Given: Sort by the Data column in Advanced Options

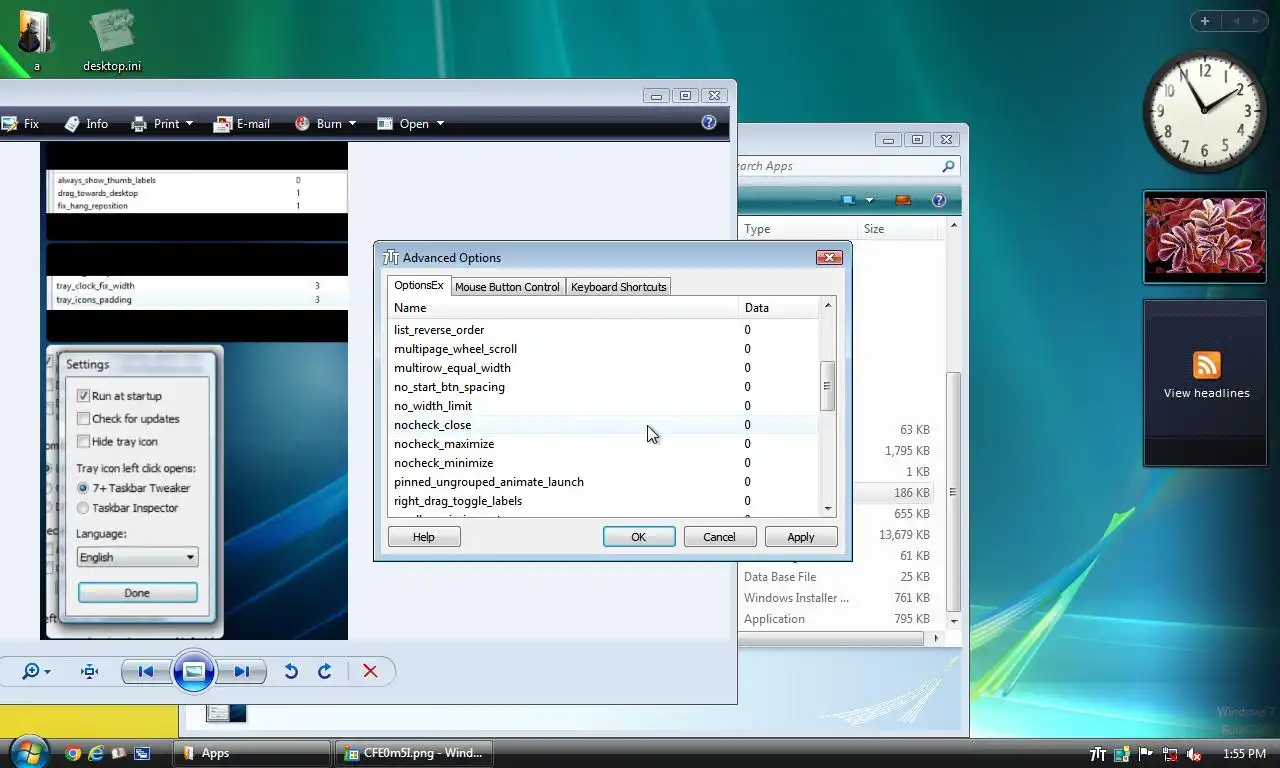Looking at the screenshot, I should pos(778,308).
